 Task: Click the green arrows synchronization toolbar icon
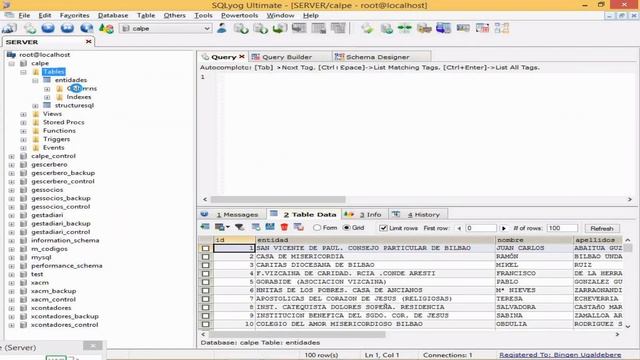[404, 28]
